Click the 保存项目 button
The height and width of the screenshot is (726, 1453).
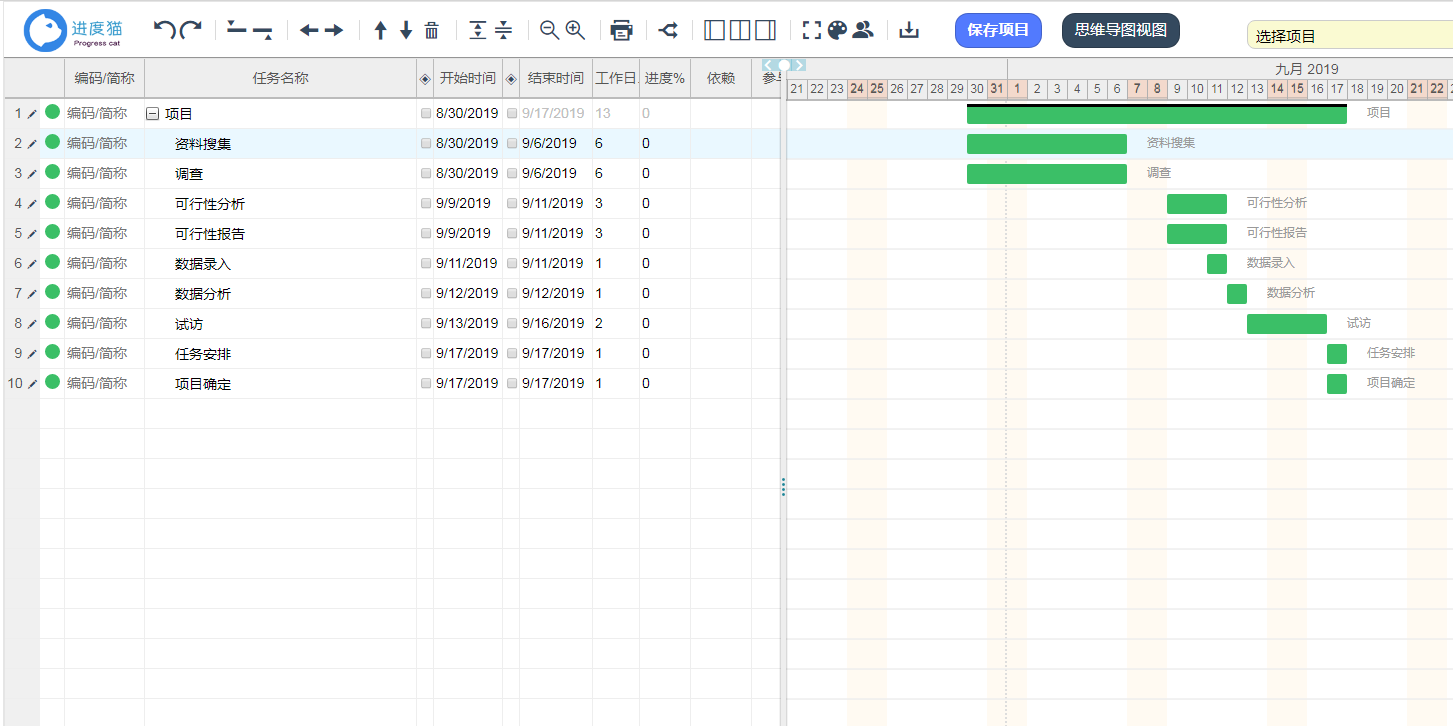[998, 30]
